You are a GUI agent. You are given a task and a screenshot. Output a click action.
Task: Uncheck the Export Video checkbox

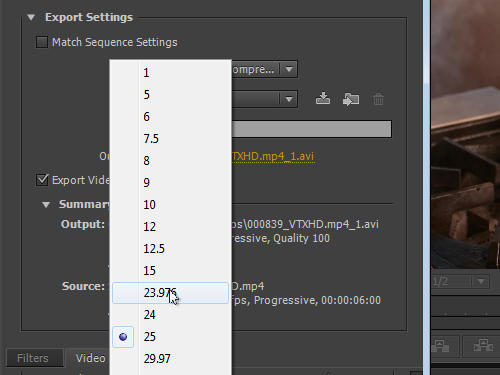coord(42,180)
